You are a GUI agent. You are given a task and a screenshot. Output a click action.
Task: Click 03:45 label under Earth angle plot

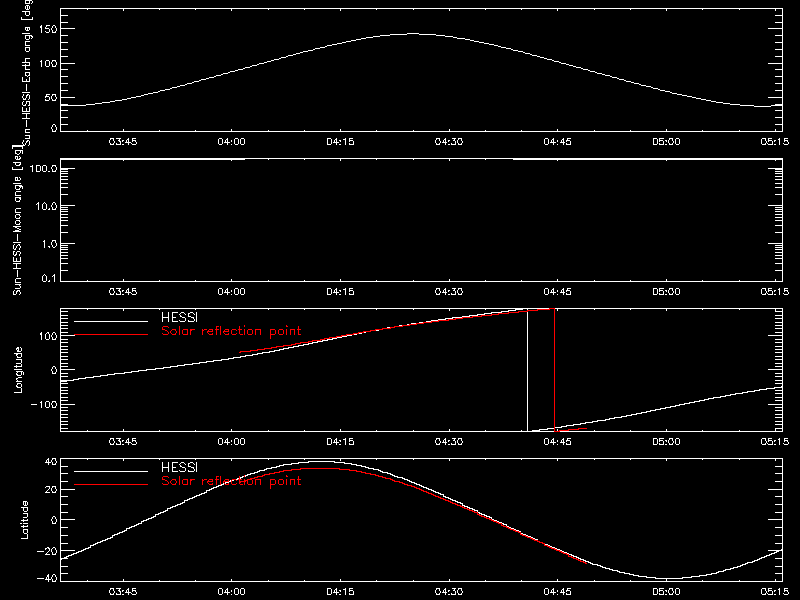[x=123, y=142]
